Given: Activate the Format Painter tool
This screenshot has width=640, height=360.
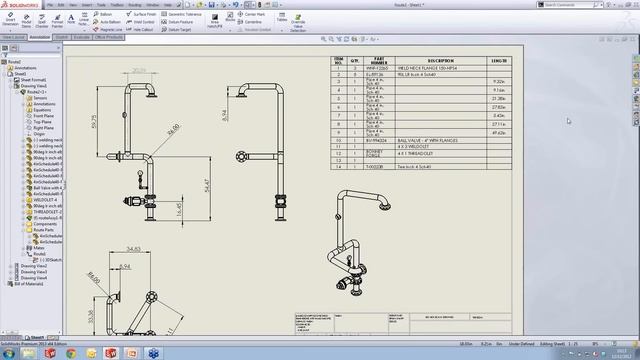Looking at the screenshot, I should [57, 20].
